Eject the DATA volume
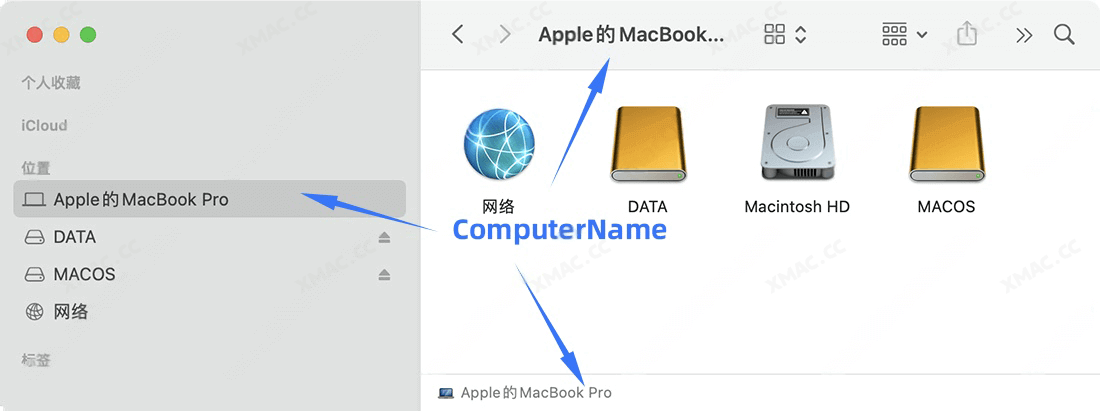Viewport: 1100px width, 411px height. point(384,238)
